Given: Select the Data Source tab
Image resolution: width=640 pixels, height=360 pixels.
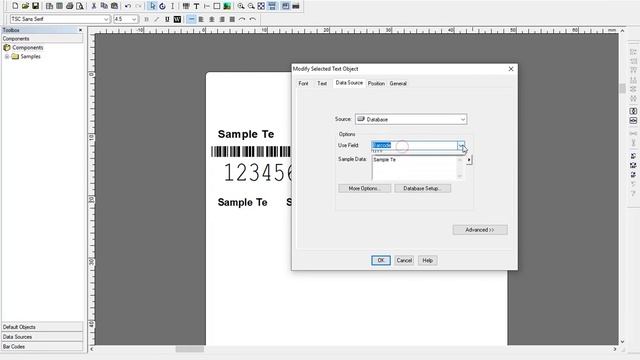Looking at the screenshot, I should (349, 83).
